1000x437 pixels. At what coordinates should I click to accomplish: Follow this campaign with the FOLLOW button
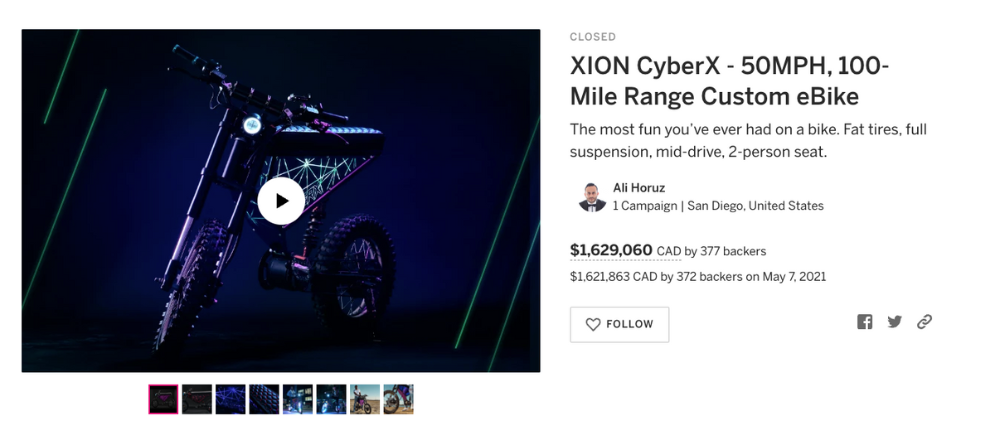point(619,324)
